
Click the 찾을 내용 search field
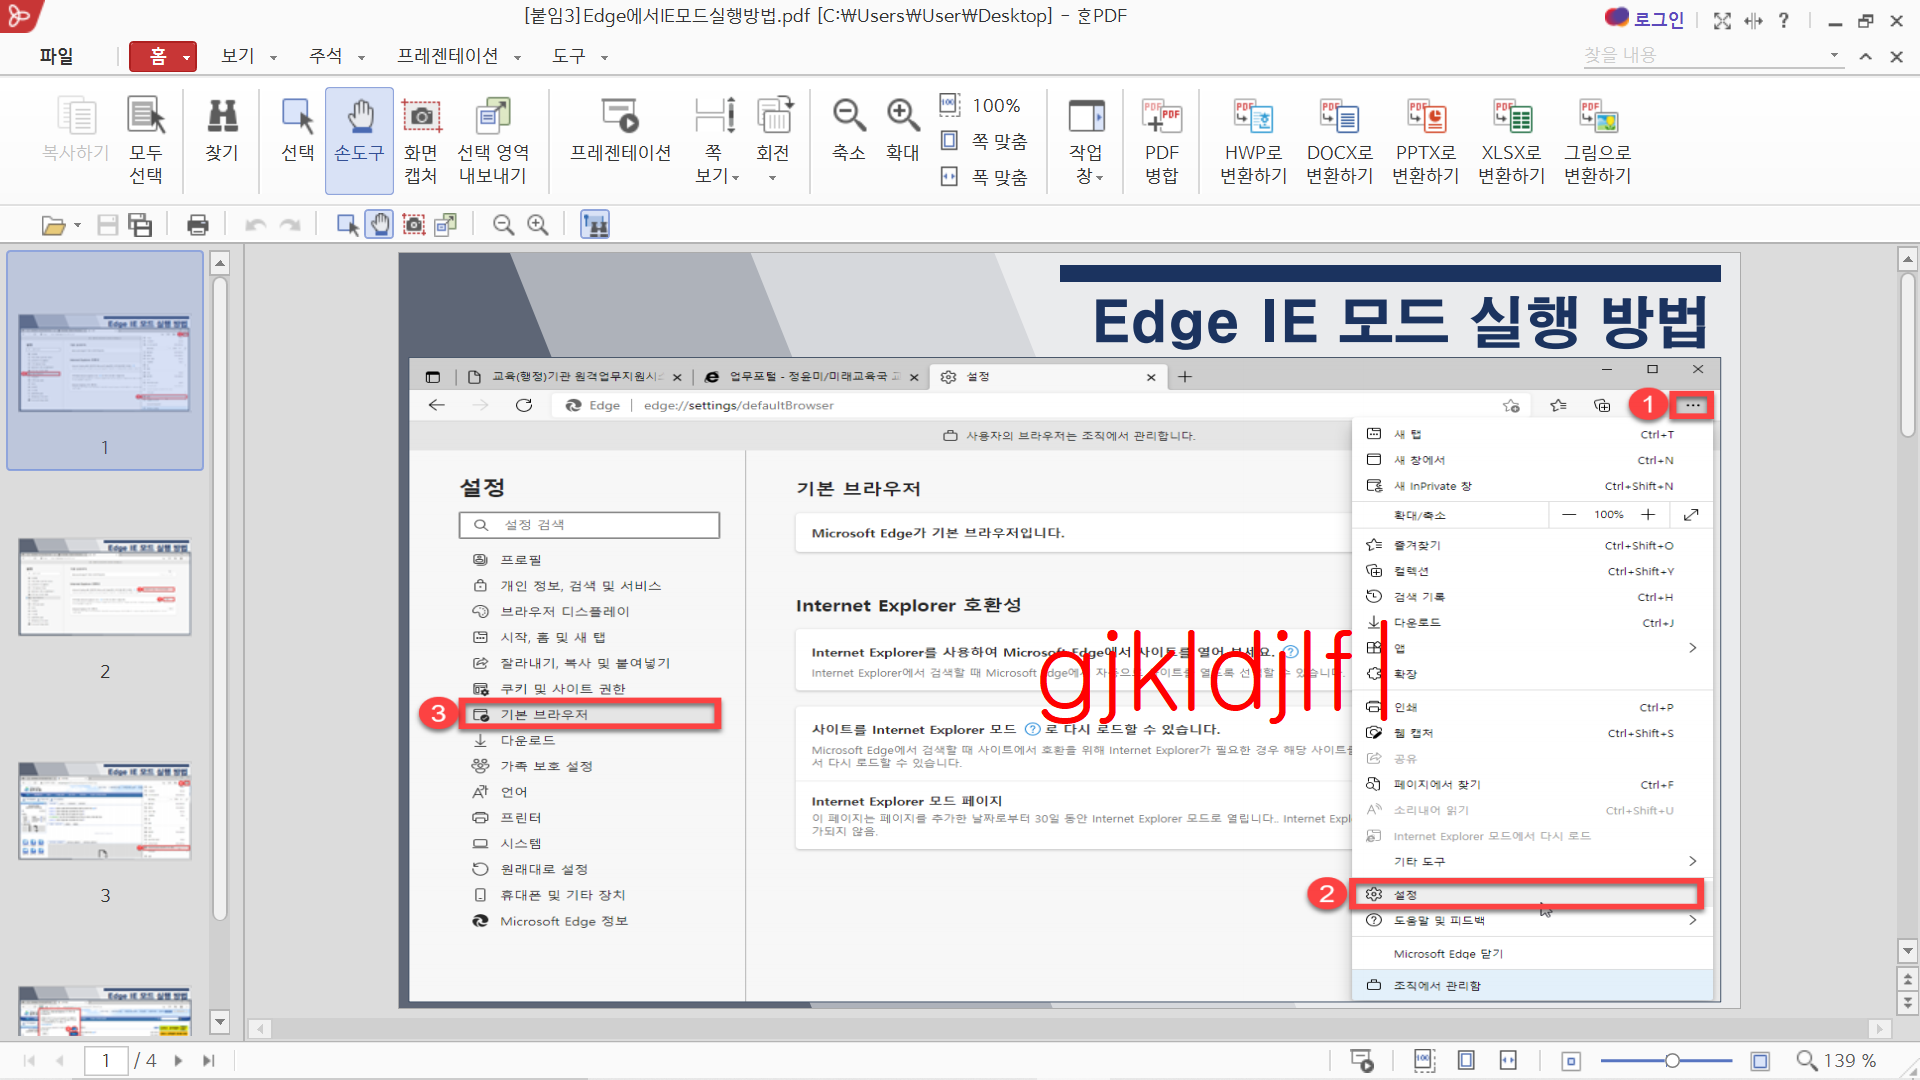click(x=1703, y=55)
